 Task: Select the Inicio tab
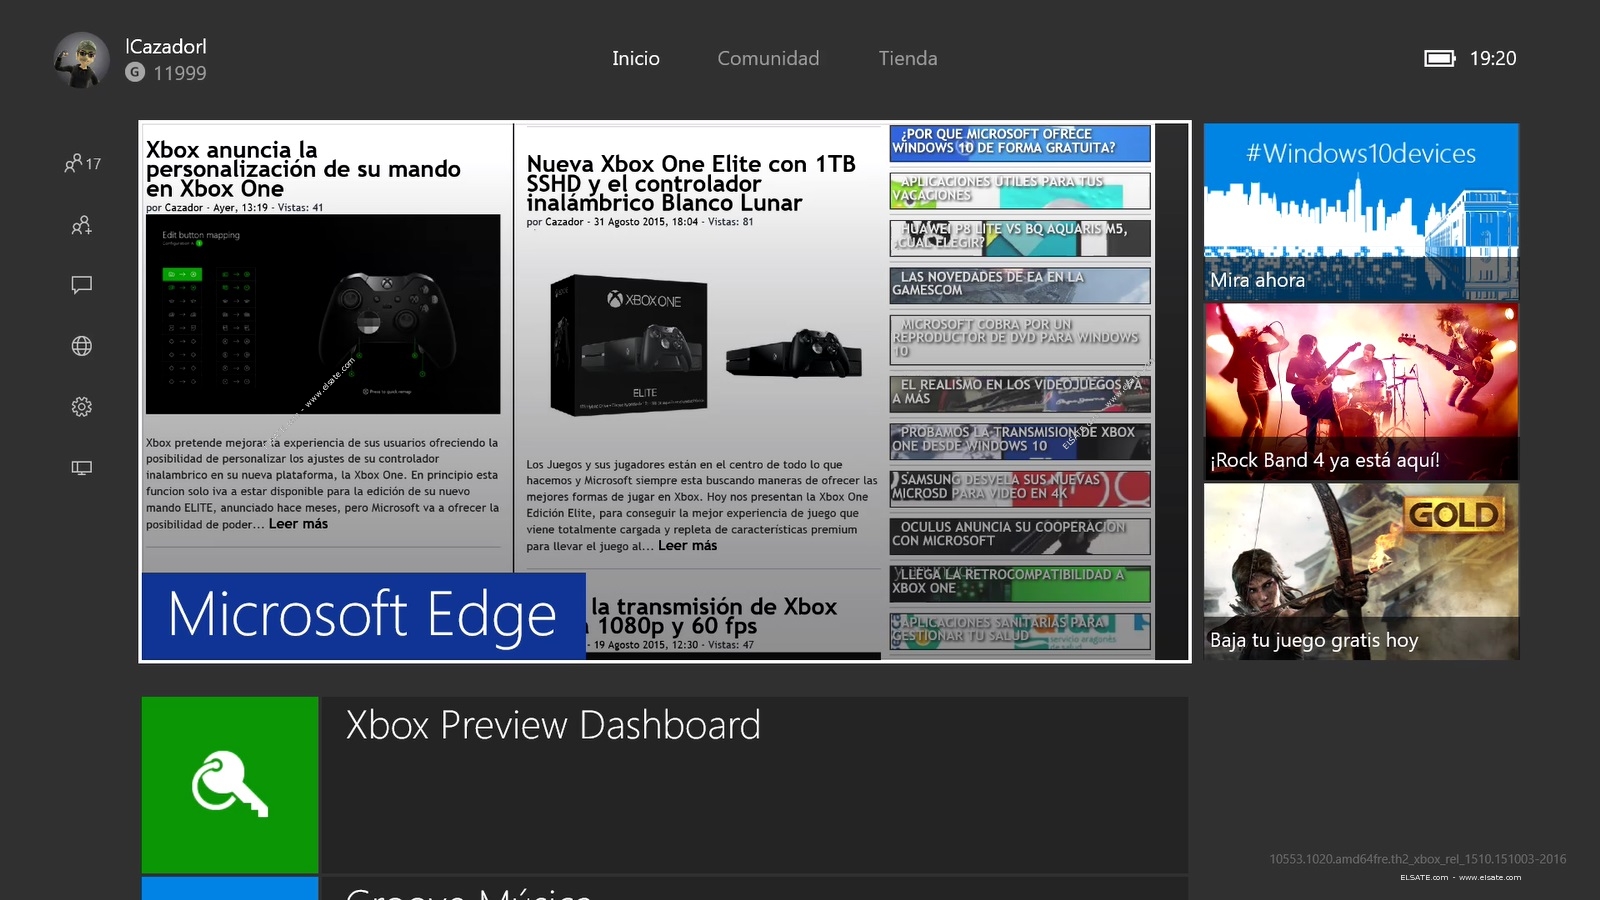click(x=636, y=59)
